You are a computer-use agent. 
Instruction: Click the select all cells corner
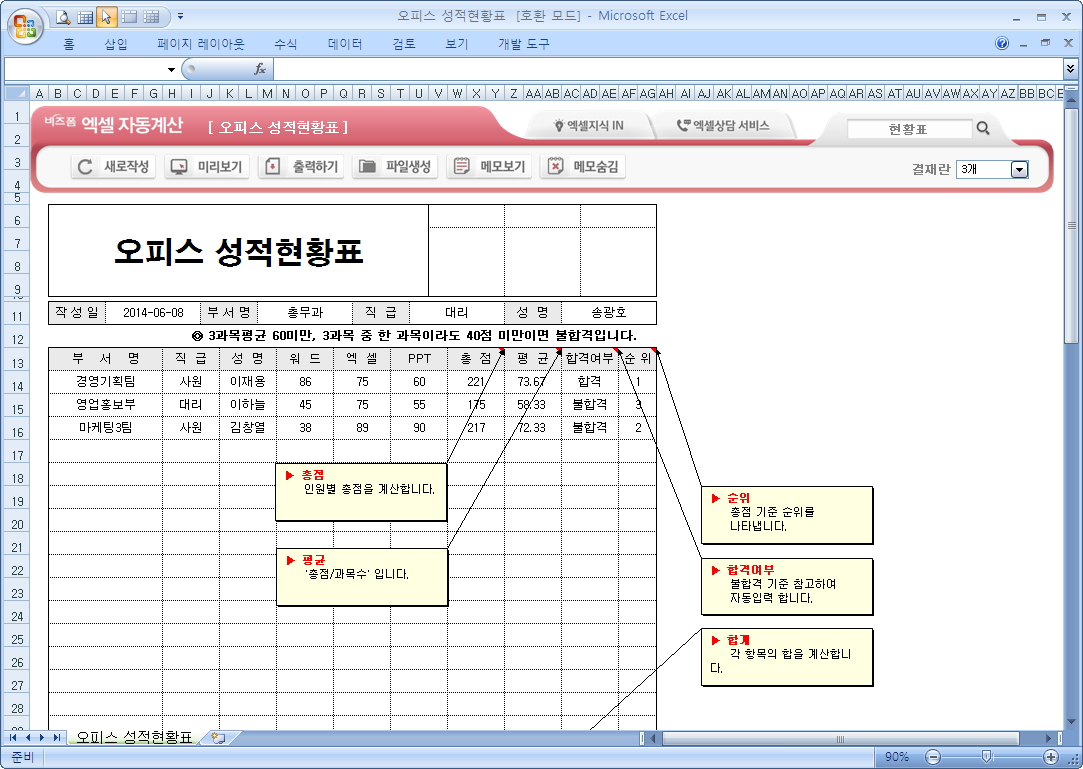17,93
